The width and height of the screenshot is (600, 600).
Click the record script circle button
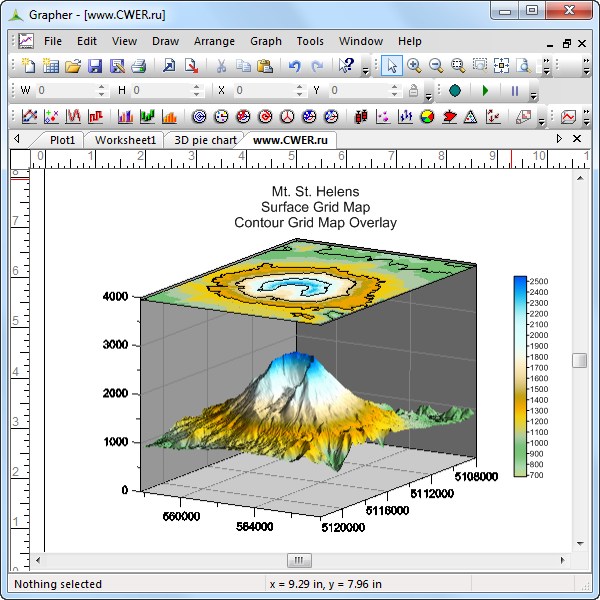pos(455,91)
